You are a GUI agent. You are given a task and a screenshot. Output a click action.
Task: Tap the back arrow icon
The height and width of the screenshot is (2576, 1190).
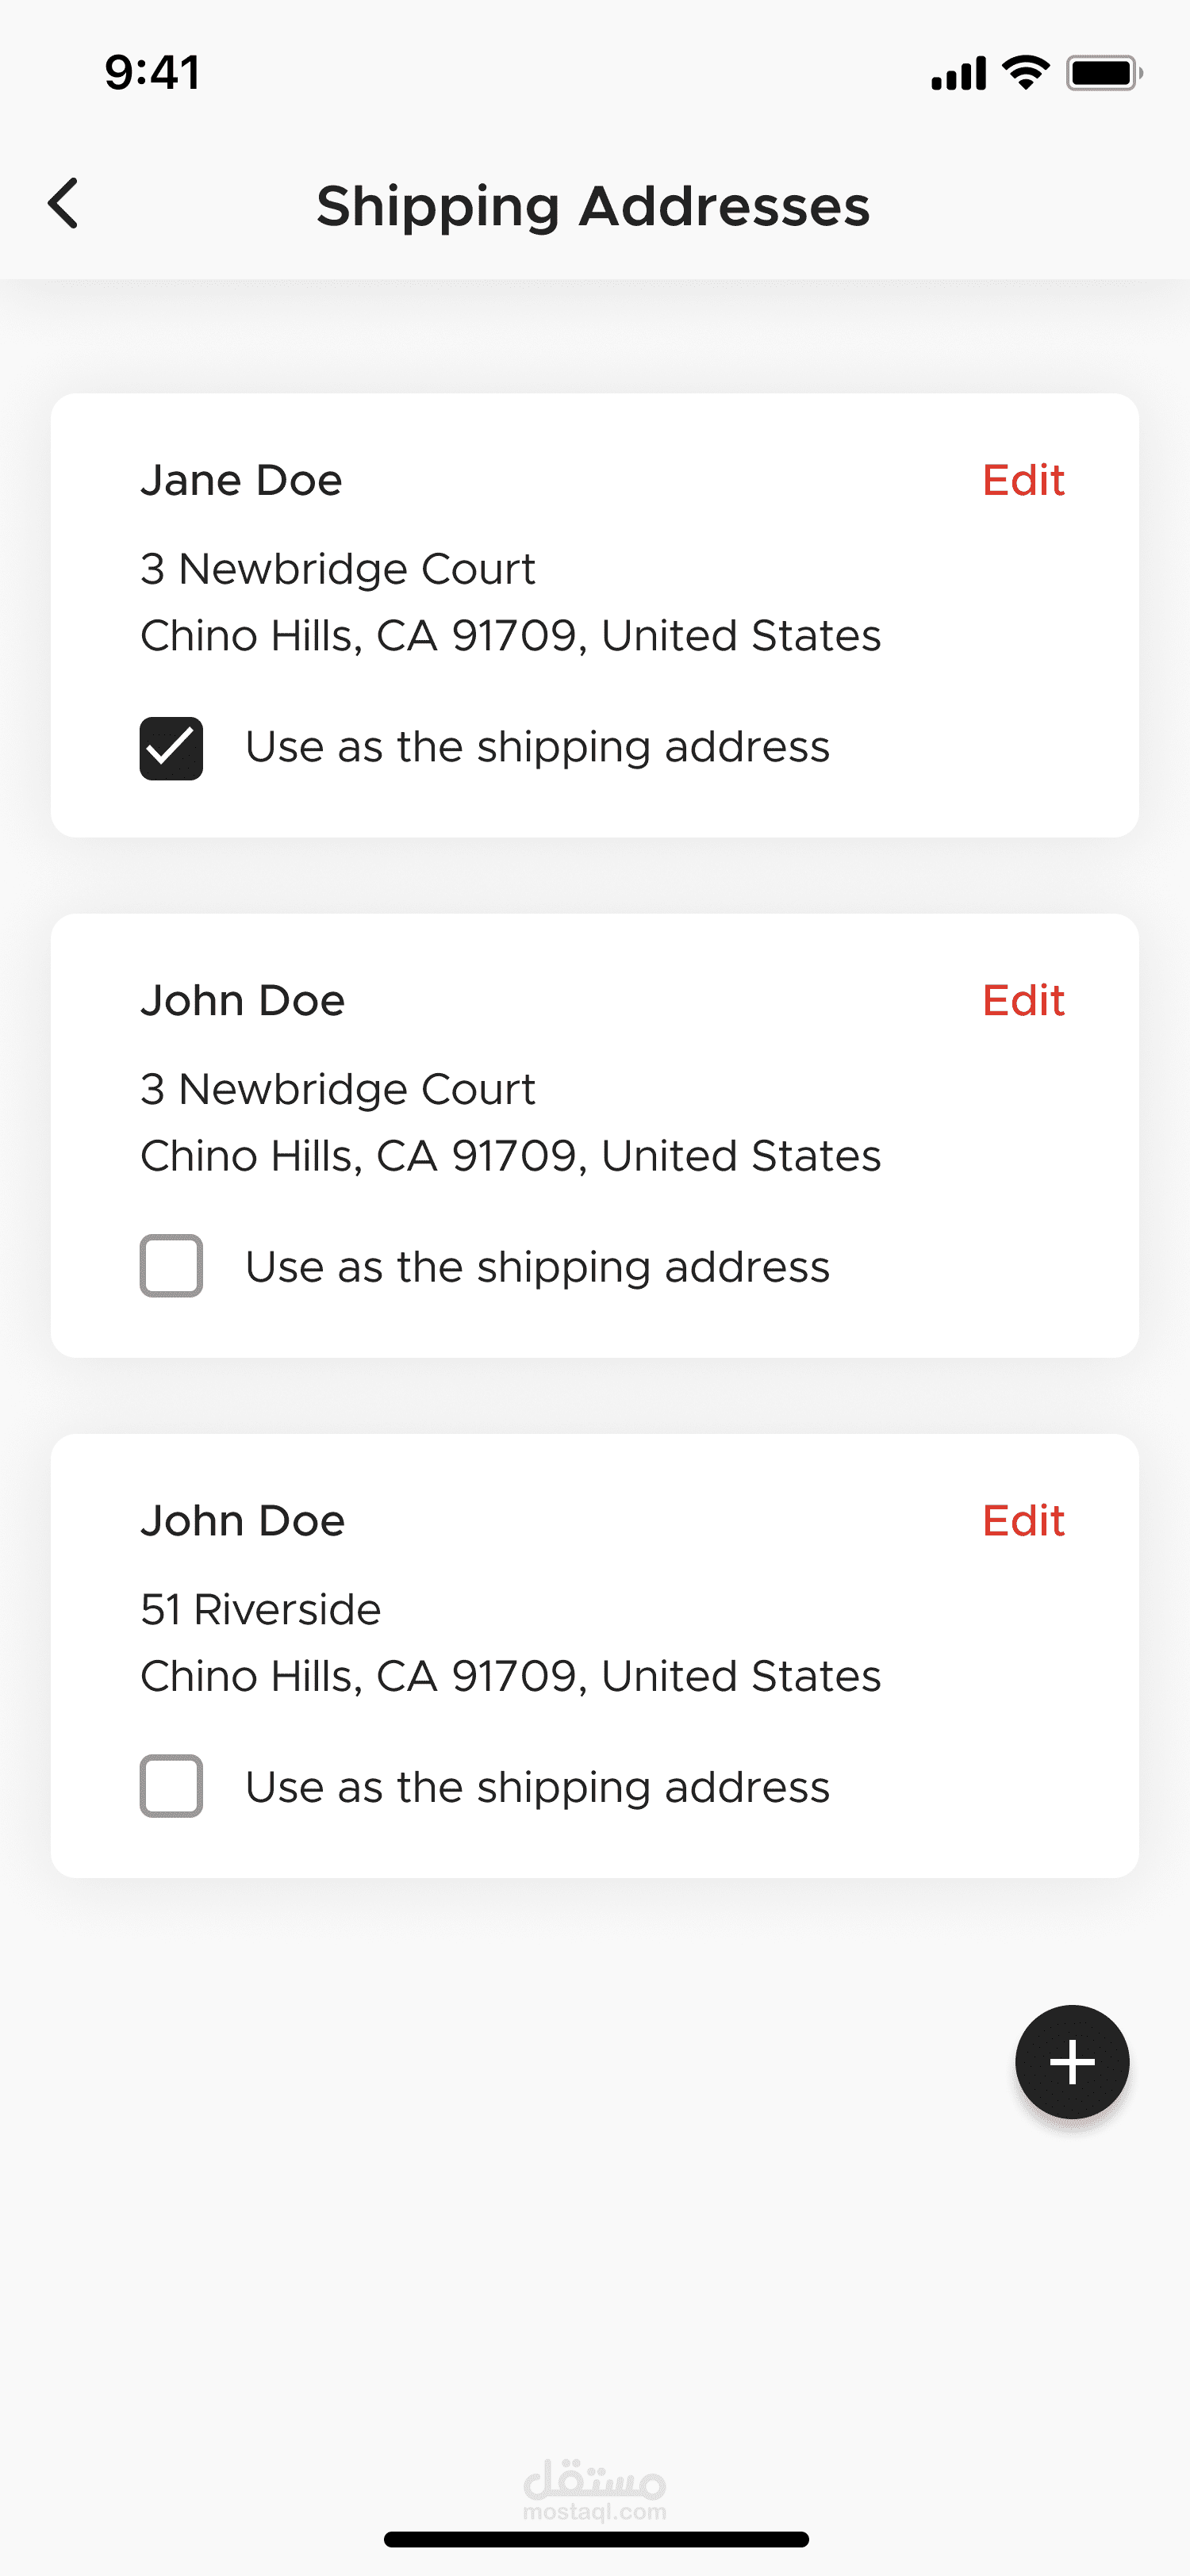tap(64, 204)
